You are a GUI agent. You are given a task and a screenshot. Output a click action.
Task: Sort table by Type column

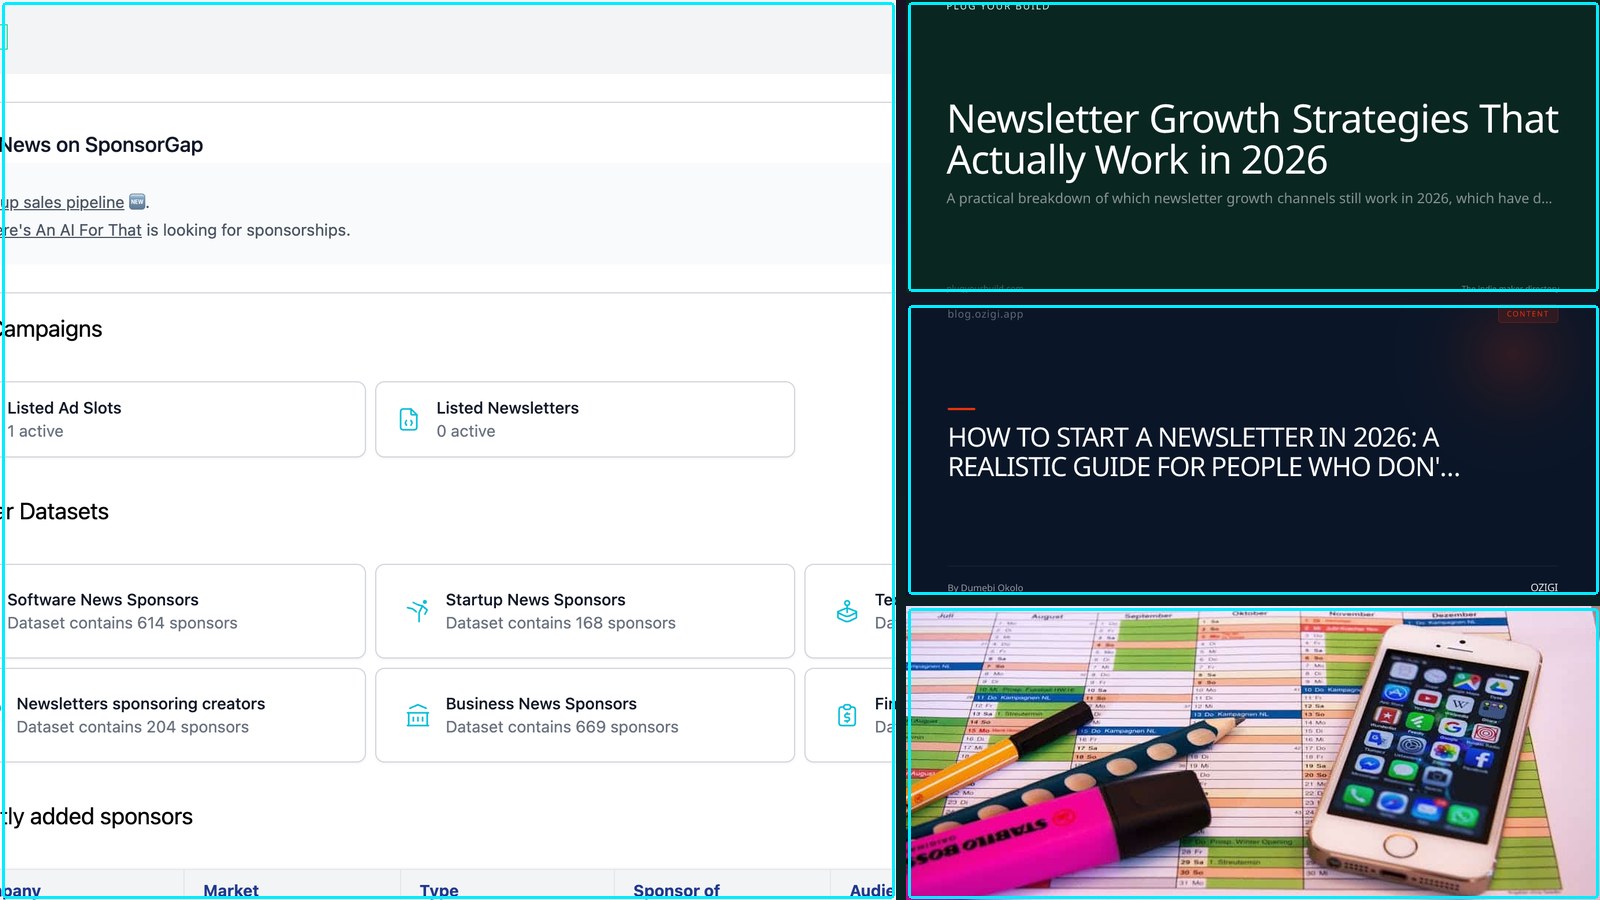tap(439, 890)
